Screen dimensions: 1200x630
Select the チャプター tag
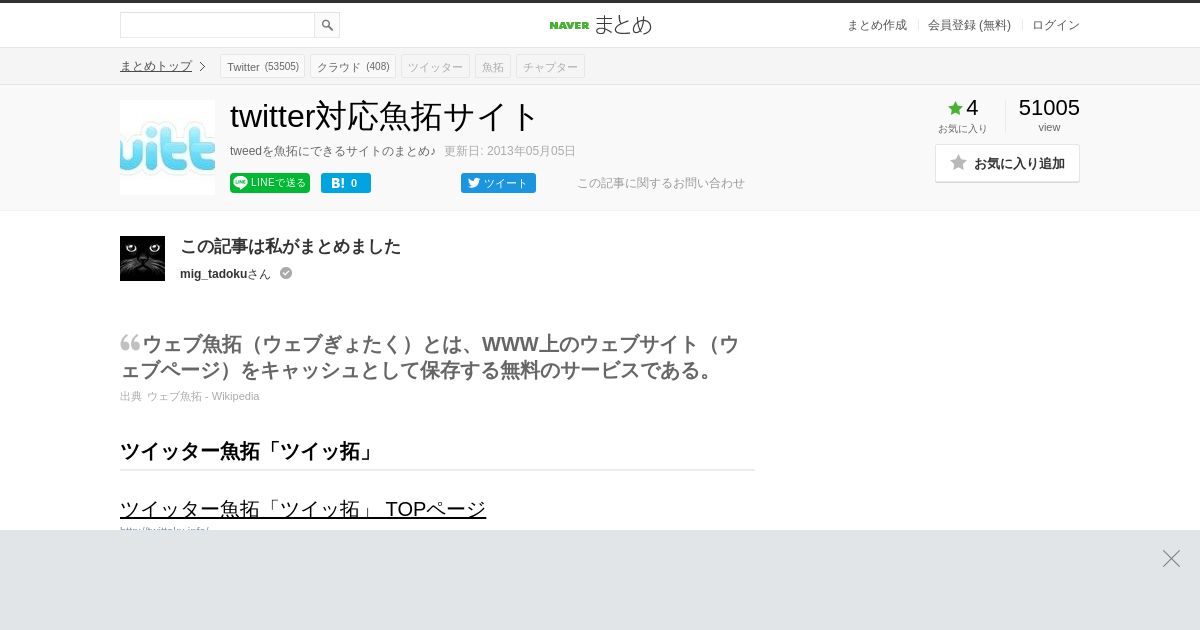550,66
